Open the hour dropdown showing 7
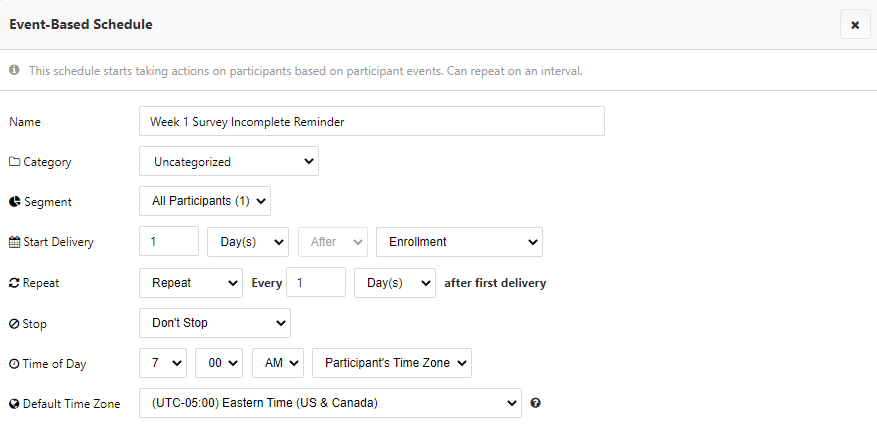The image size is (877, 427). (x=163, y=363)
